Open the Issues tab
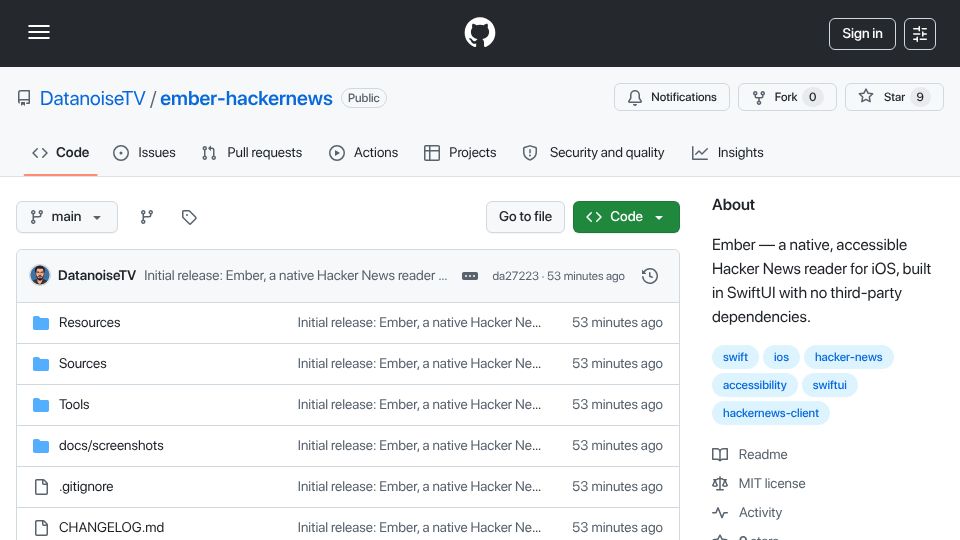 (x=144, y=152)
